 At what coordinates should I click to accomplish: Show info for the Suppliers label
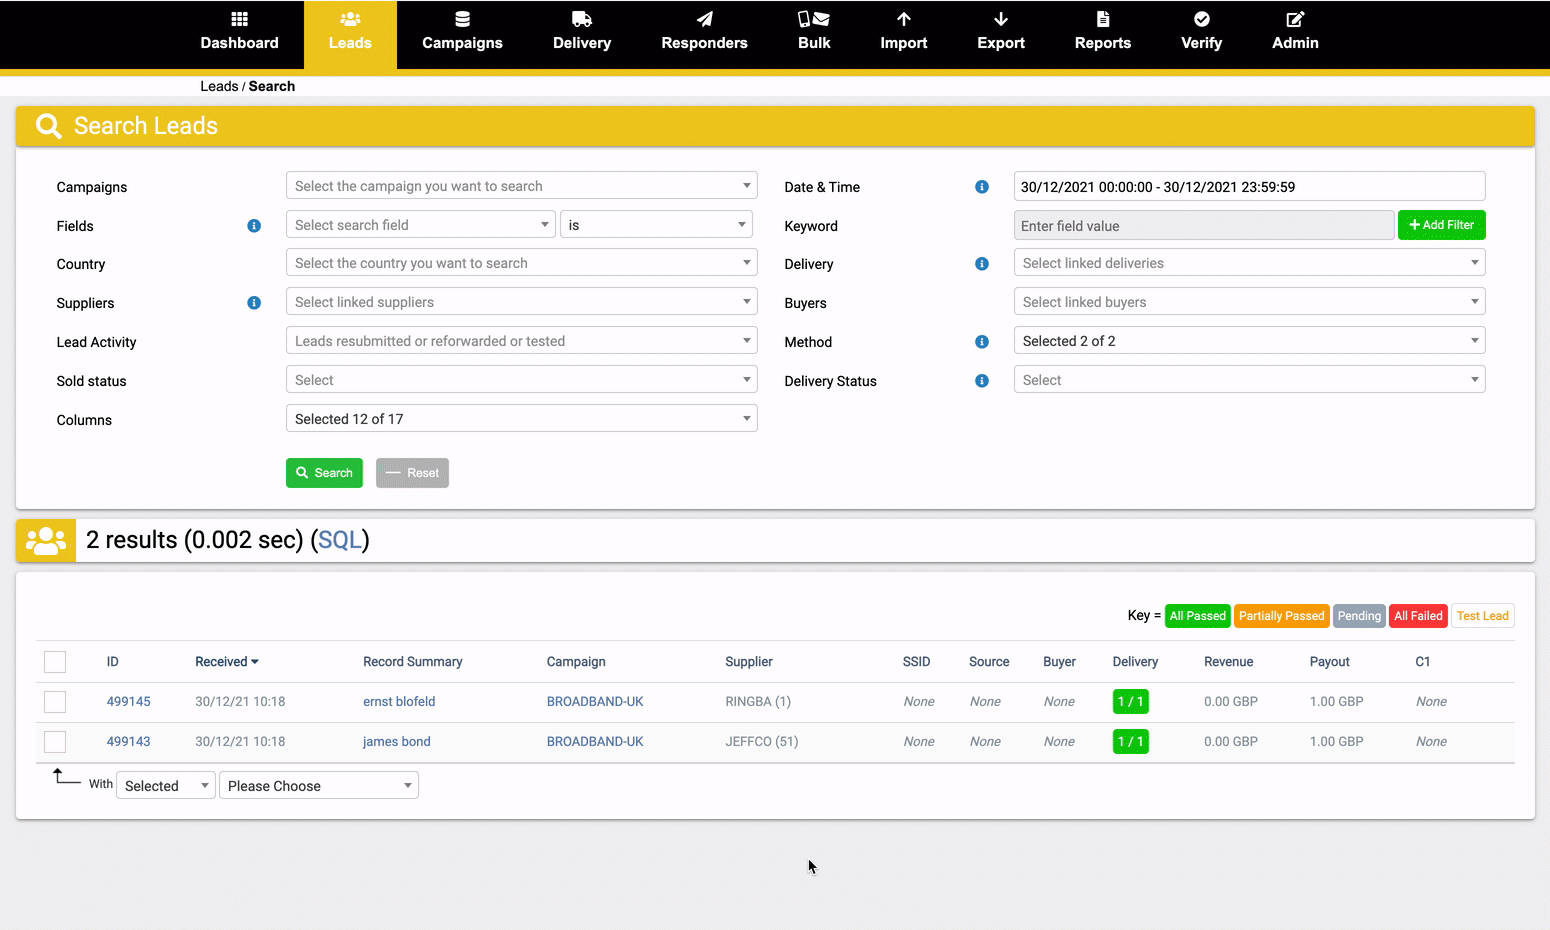click(254, 303)
